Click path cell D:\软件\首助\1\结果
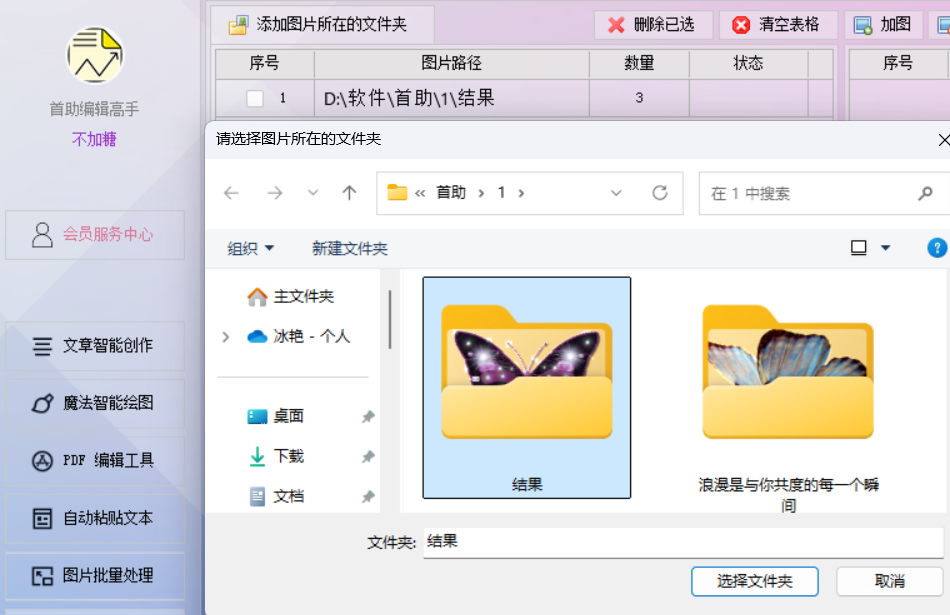 (x=451, y=98)
